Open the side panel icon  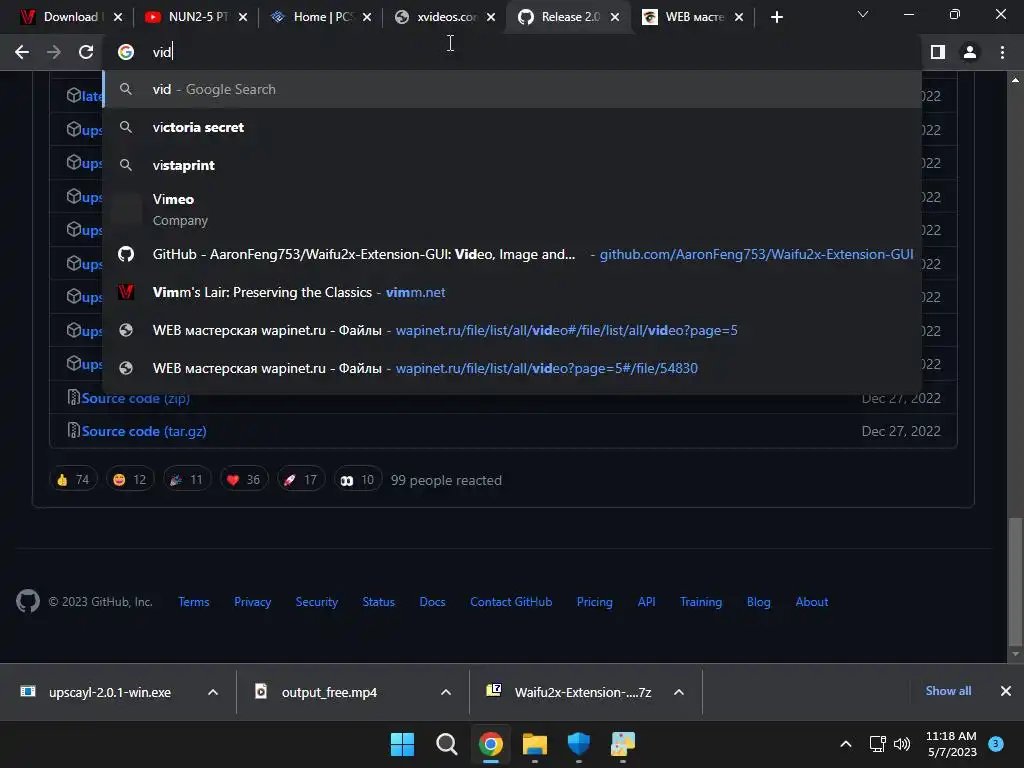(x=938, y=52)
